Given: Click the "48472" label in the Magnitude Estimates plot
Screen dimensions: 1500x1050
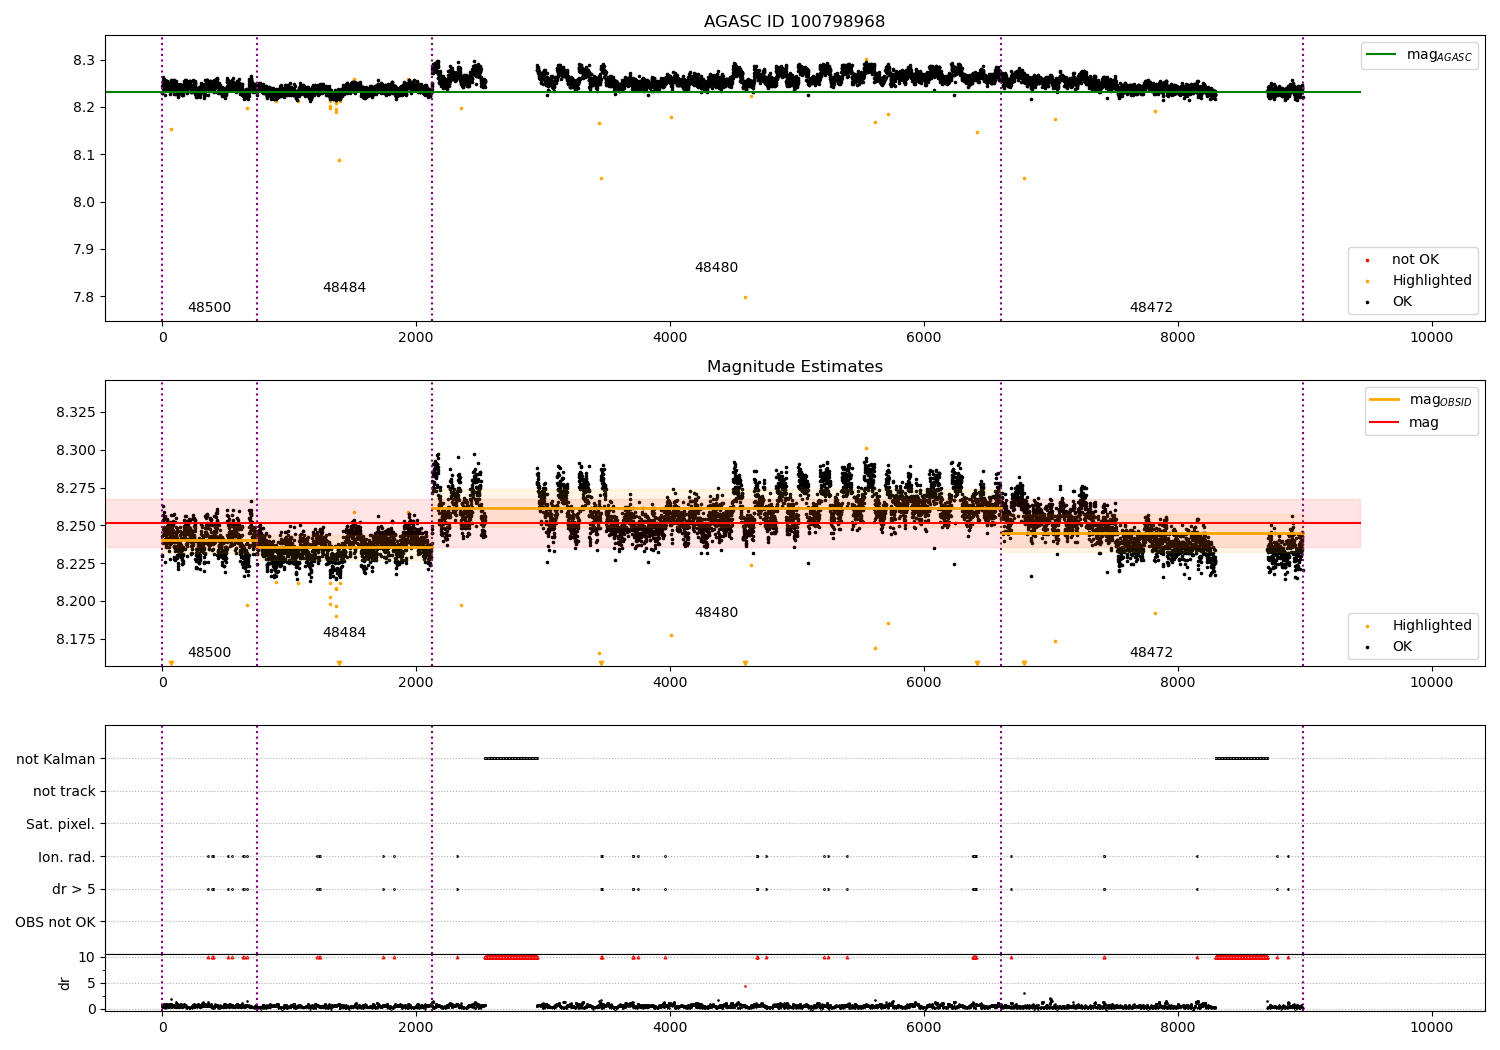Looking at the screenshot, I should point(1151,653).
